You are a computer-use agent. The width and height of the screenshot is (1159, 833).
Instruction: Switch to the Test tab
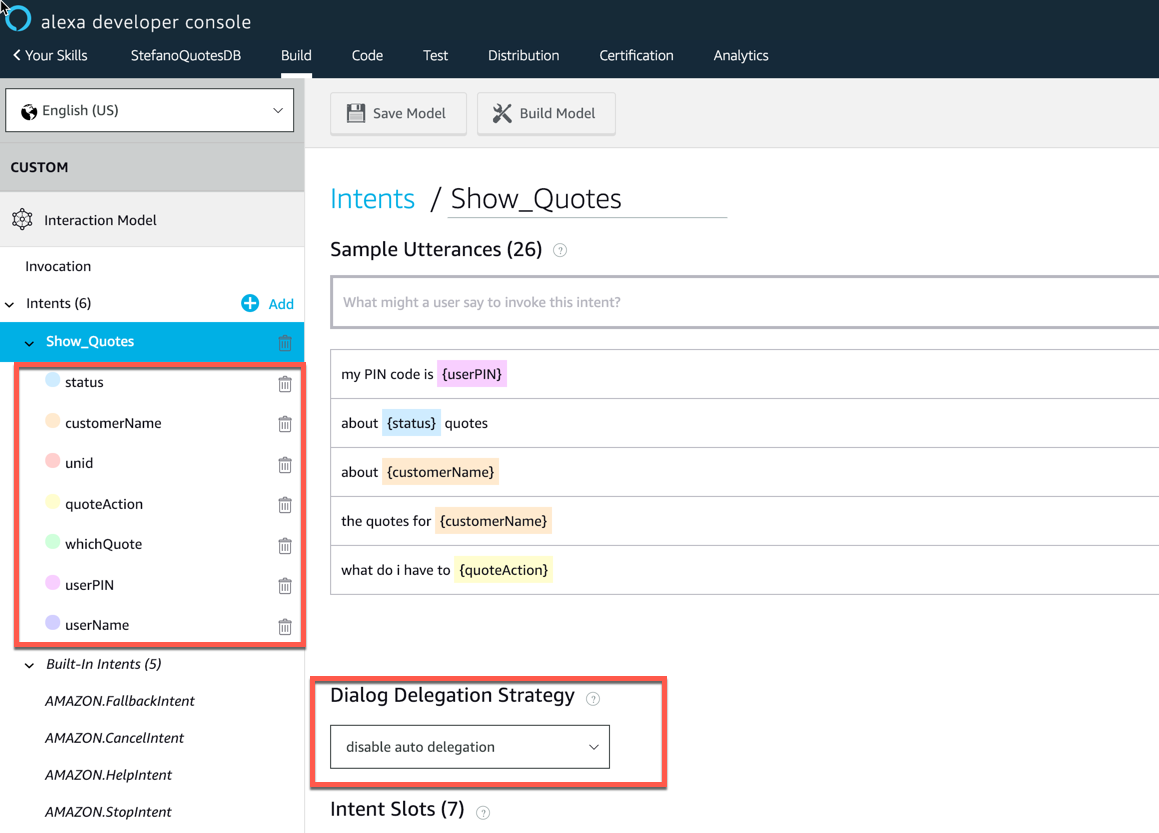[435, 55]
